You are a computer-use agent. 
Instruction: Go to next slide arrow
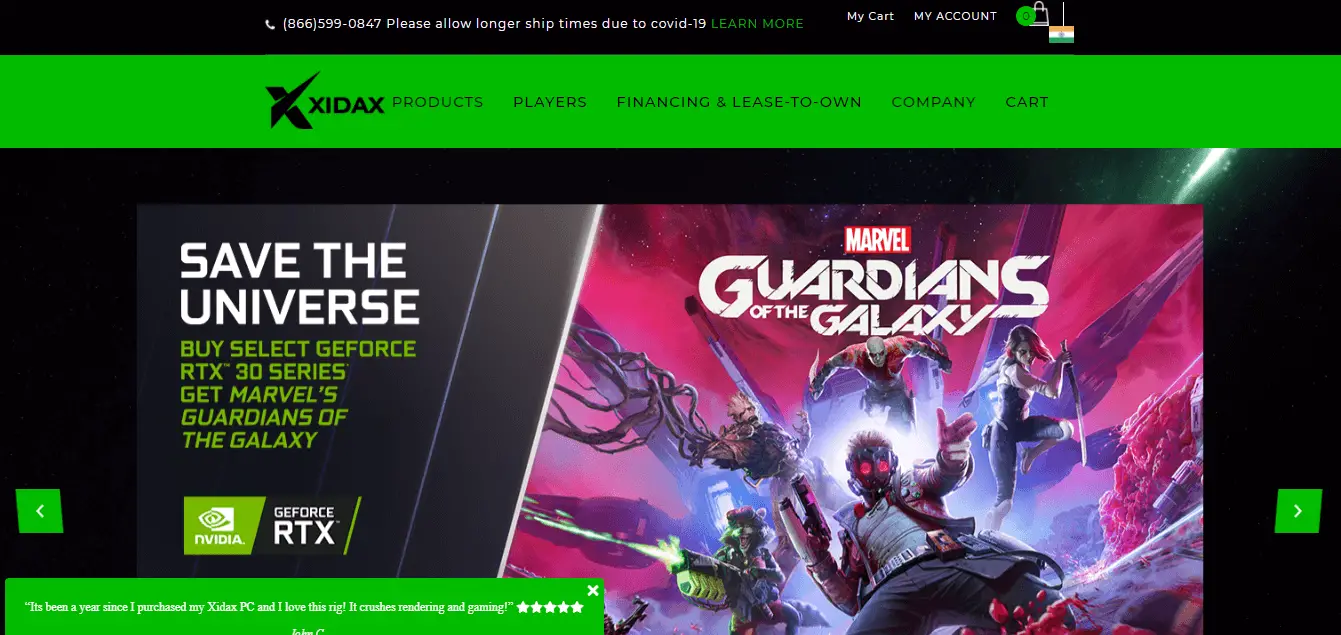(1298, 511)
